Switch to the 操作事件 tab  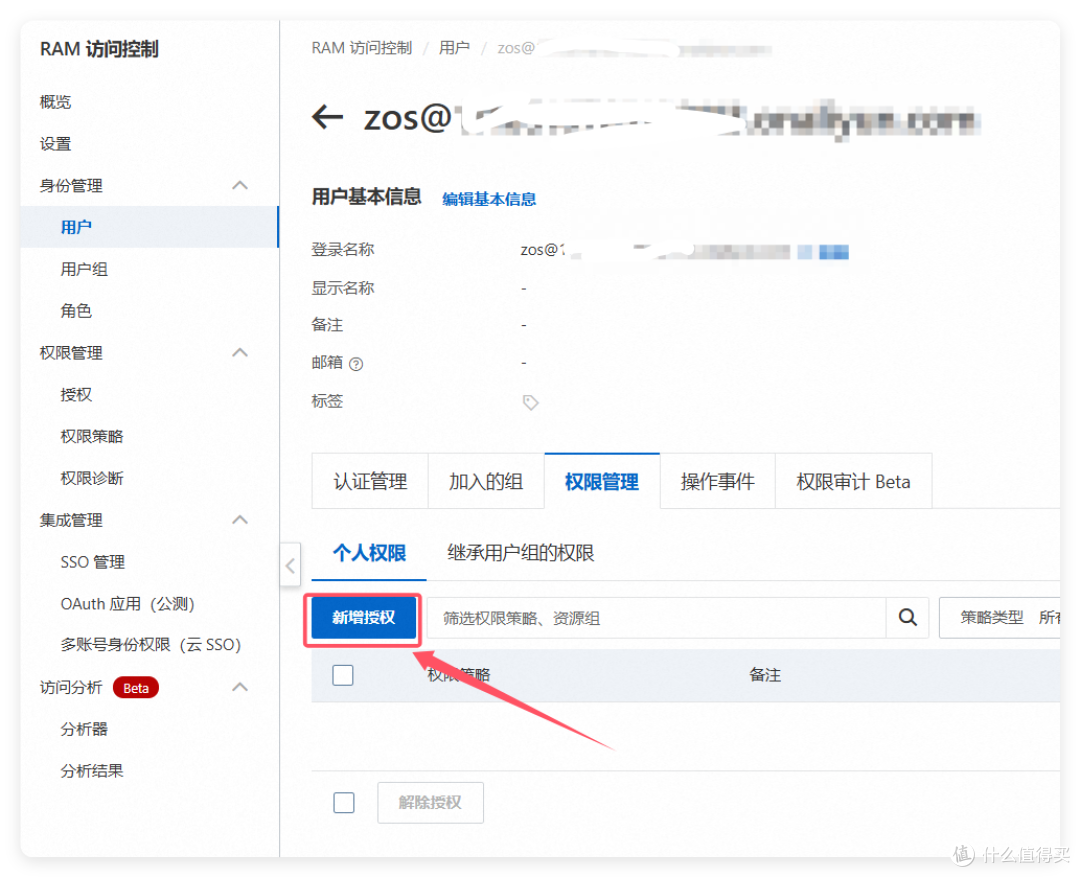[x=717, y=481]
